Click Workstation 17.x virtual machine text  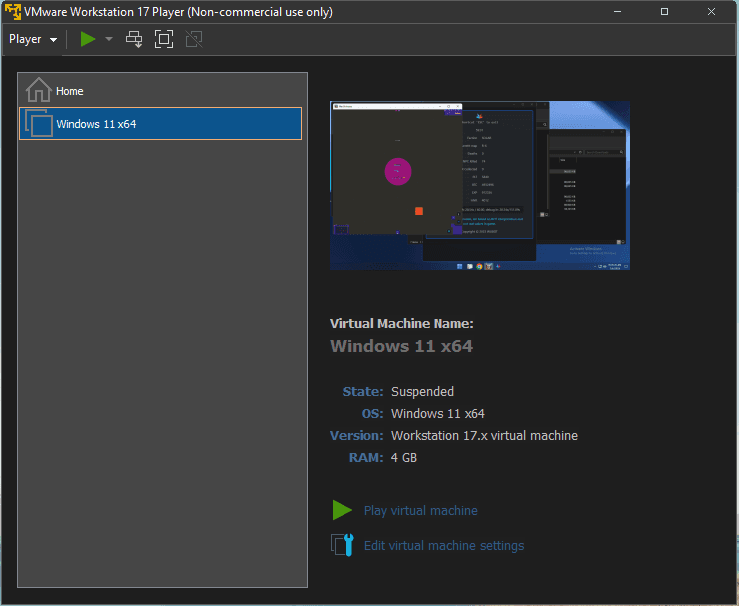[x=484, y=435]
